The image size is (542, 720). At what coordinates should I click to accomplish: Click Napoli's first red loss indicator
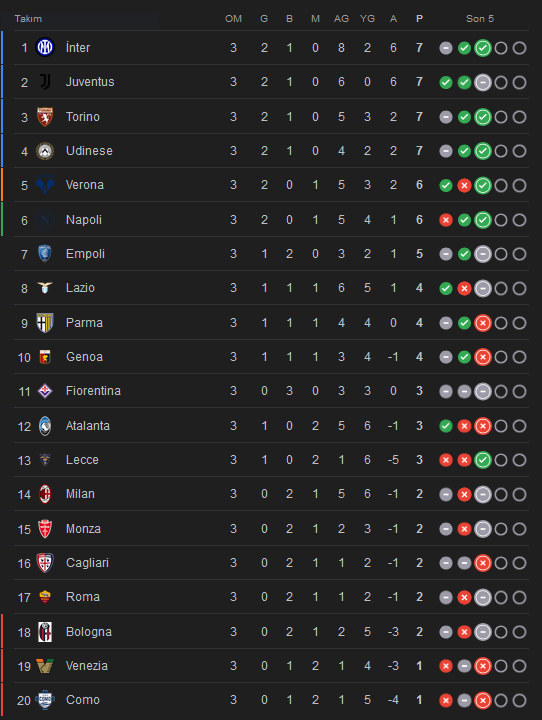coord(446,220)
